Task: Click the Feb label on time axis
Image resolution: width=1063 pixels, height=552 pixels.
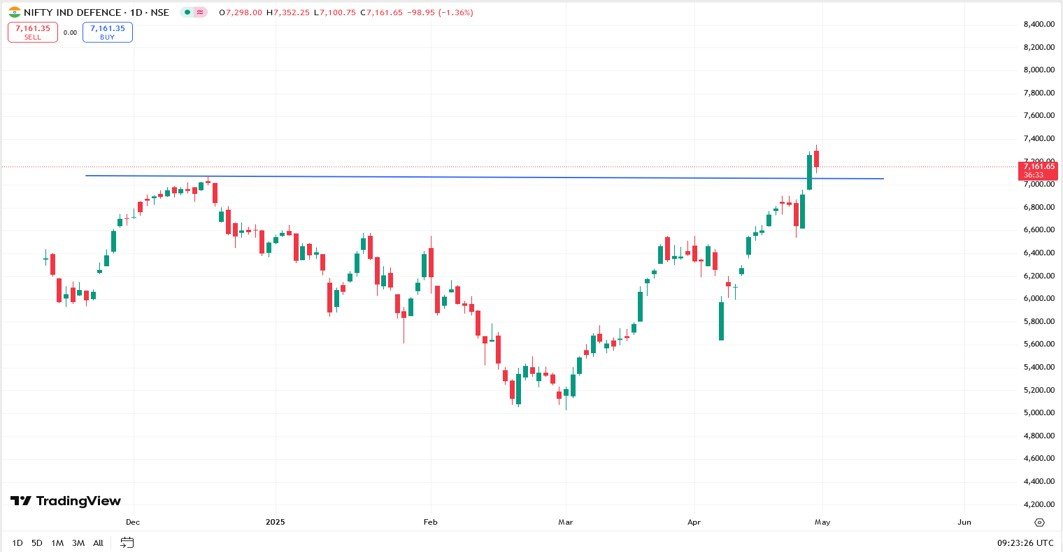Action: 430,522
